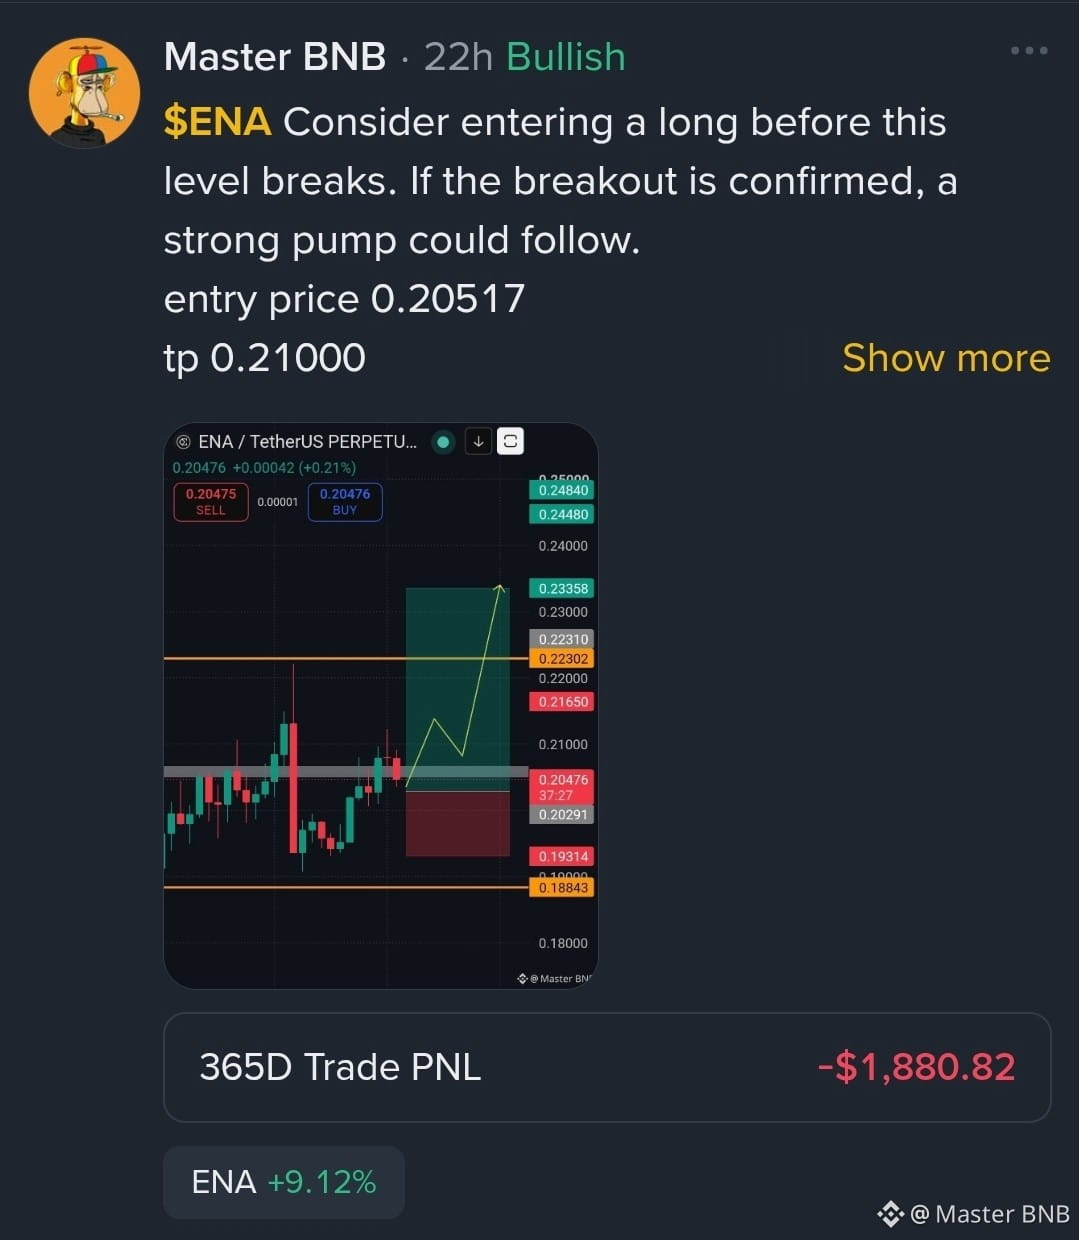The image size is (1079, 1240).
Task: Click the 0.20476 BUY button
Action: (x=345, y=502)
